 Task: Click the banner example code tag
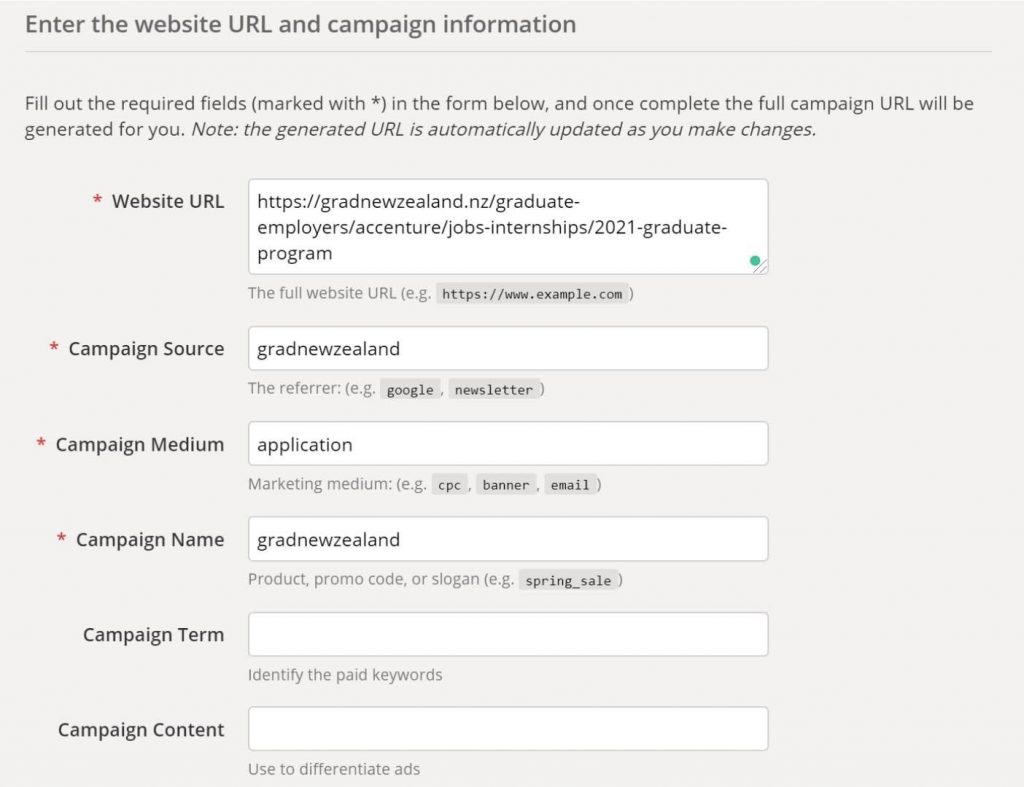tap(506, 485)
